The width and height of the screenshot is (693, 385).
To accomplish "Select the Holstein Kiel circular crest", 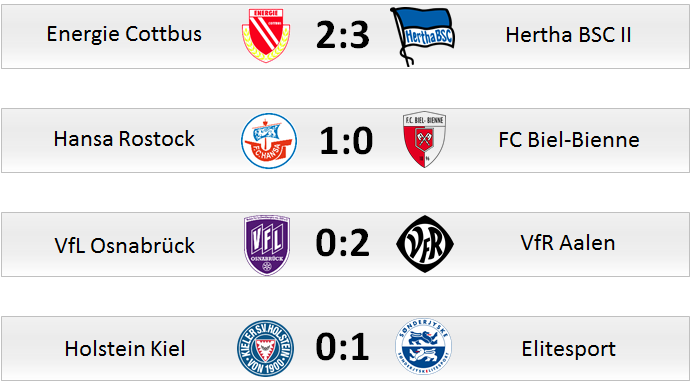I will [266, 348].
